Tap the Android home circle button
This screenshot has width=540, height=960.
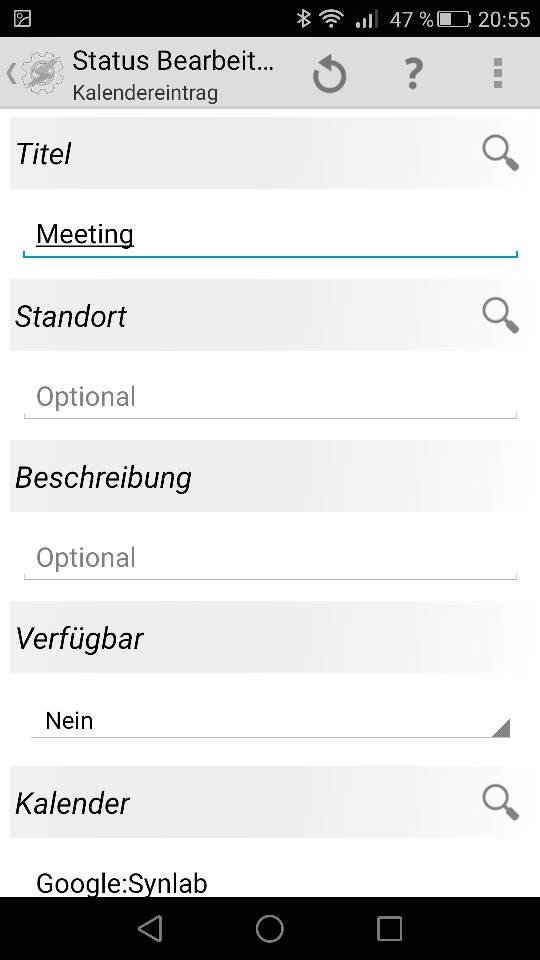(270, 928)
